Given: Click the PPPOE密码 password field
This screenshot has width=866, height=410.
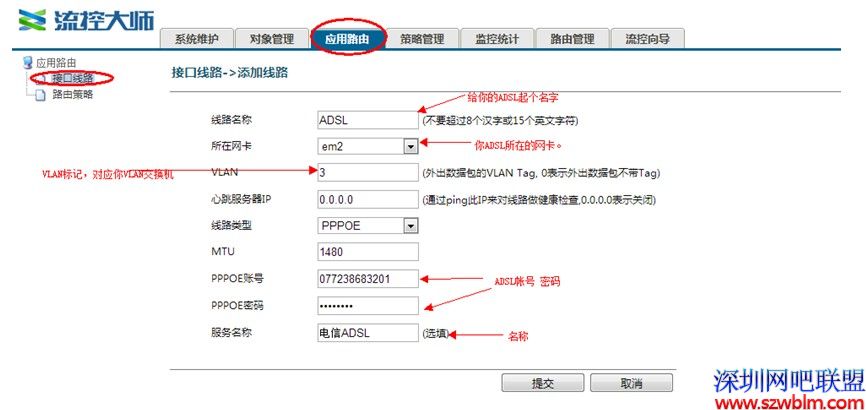Looking at the screenshot, I should coord(365,305).
